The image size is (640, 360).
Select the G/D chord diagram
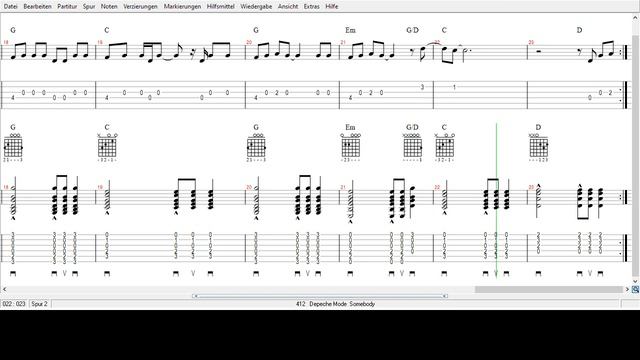point(412,147)
